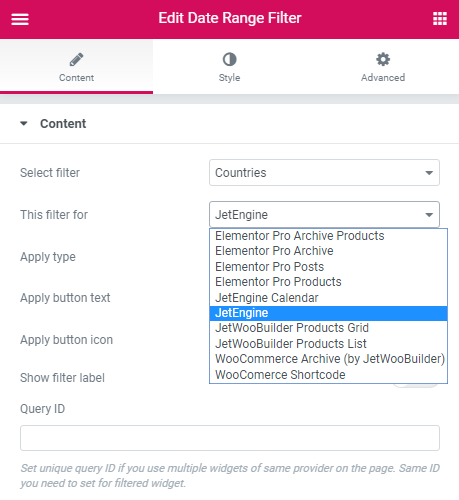Pick the highlighted JetEngine option
This screenshot has height=500, width=459.
(328, 313)
